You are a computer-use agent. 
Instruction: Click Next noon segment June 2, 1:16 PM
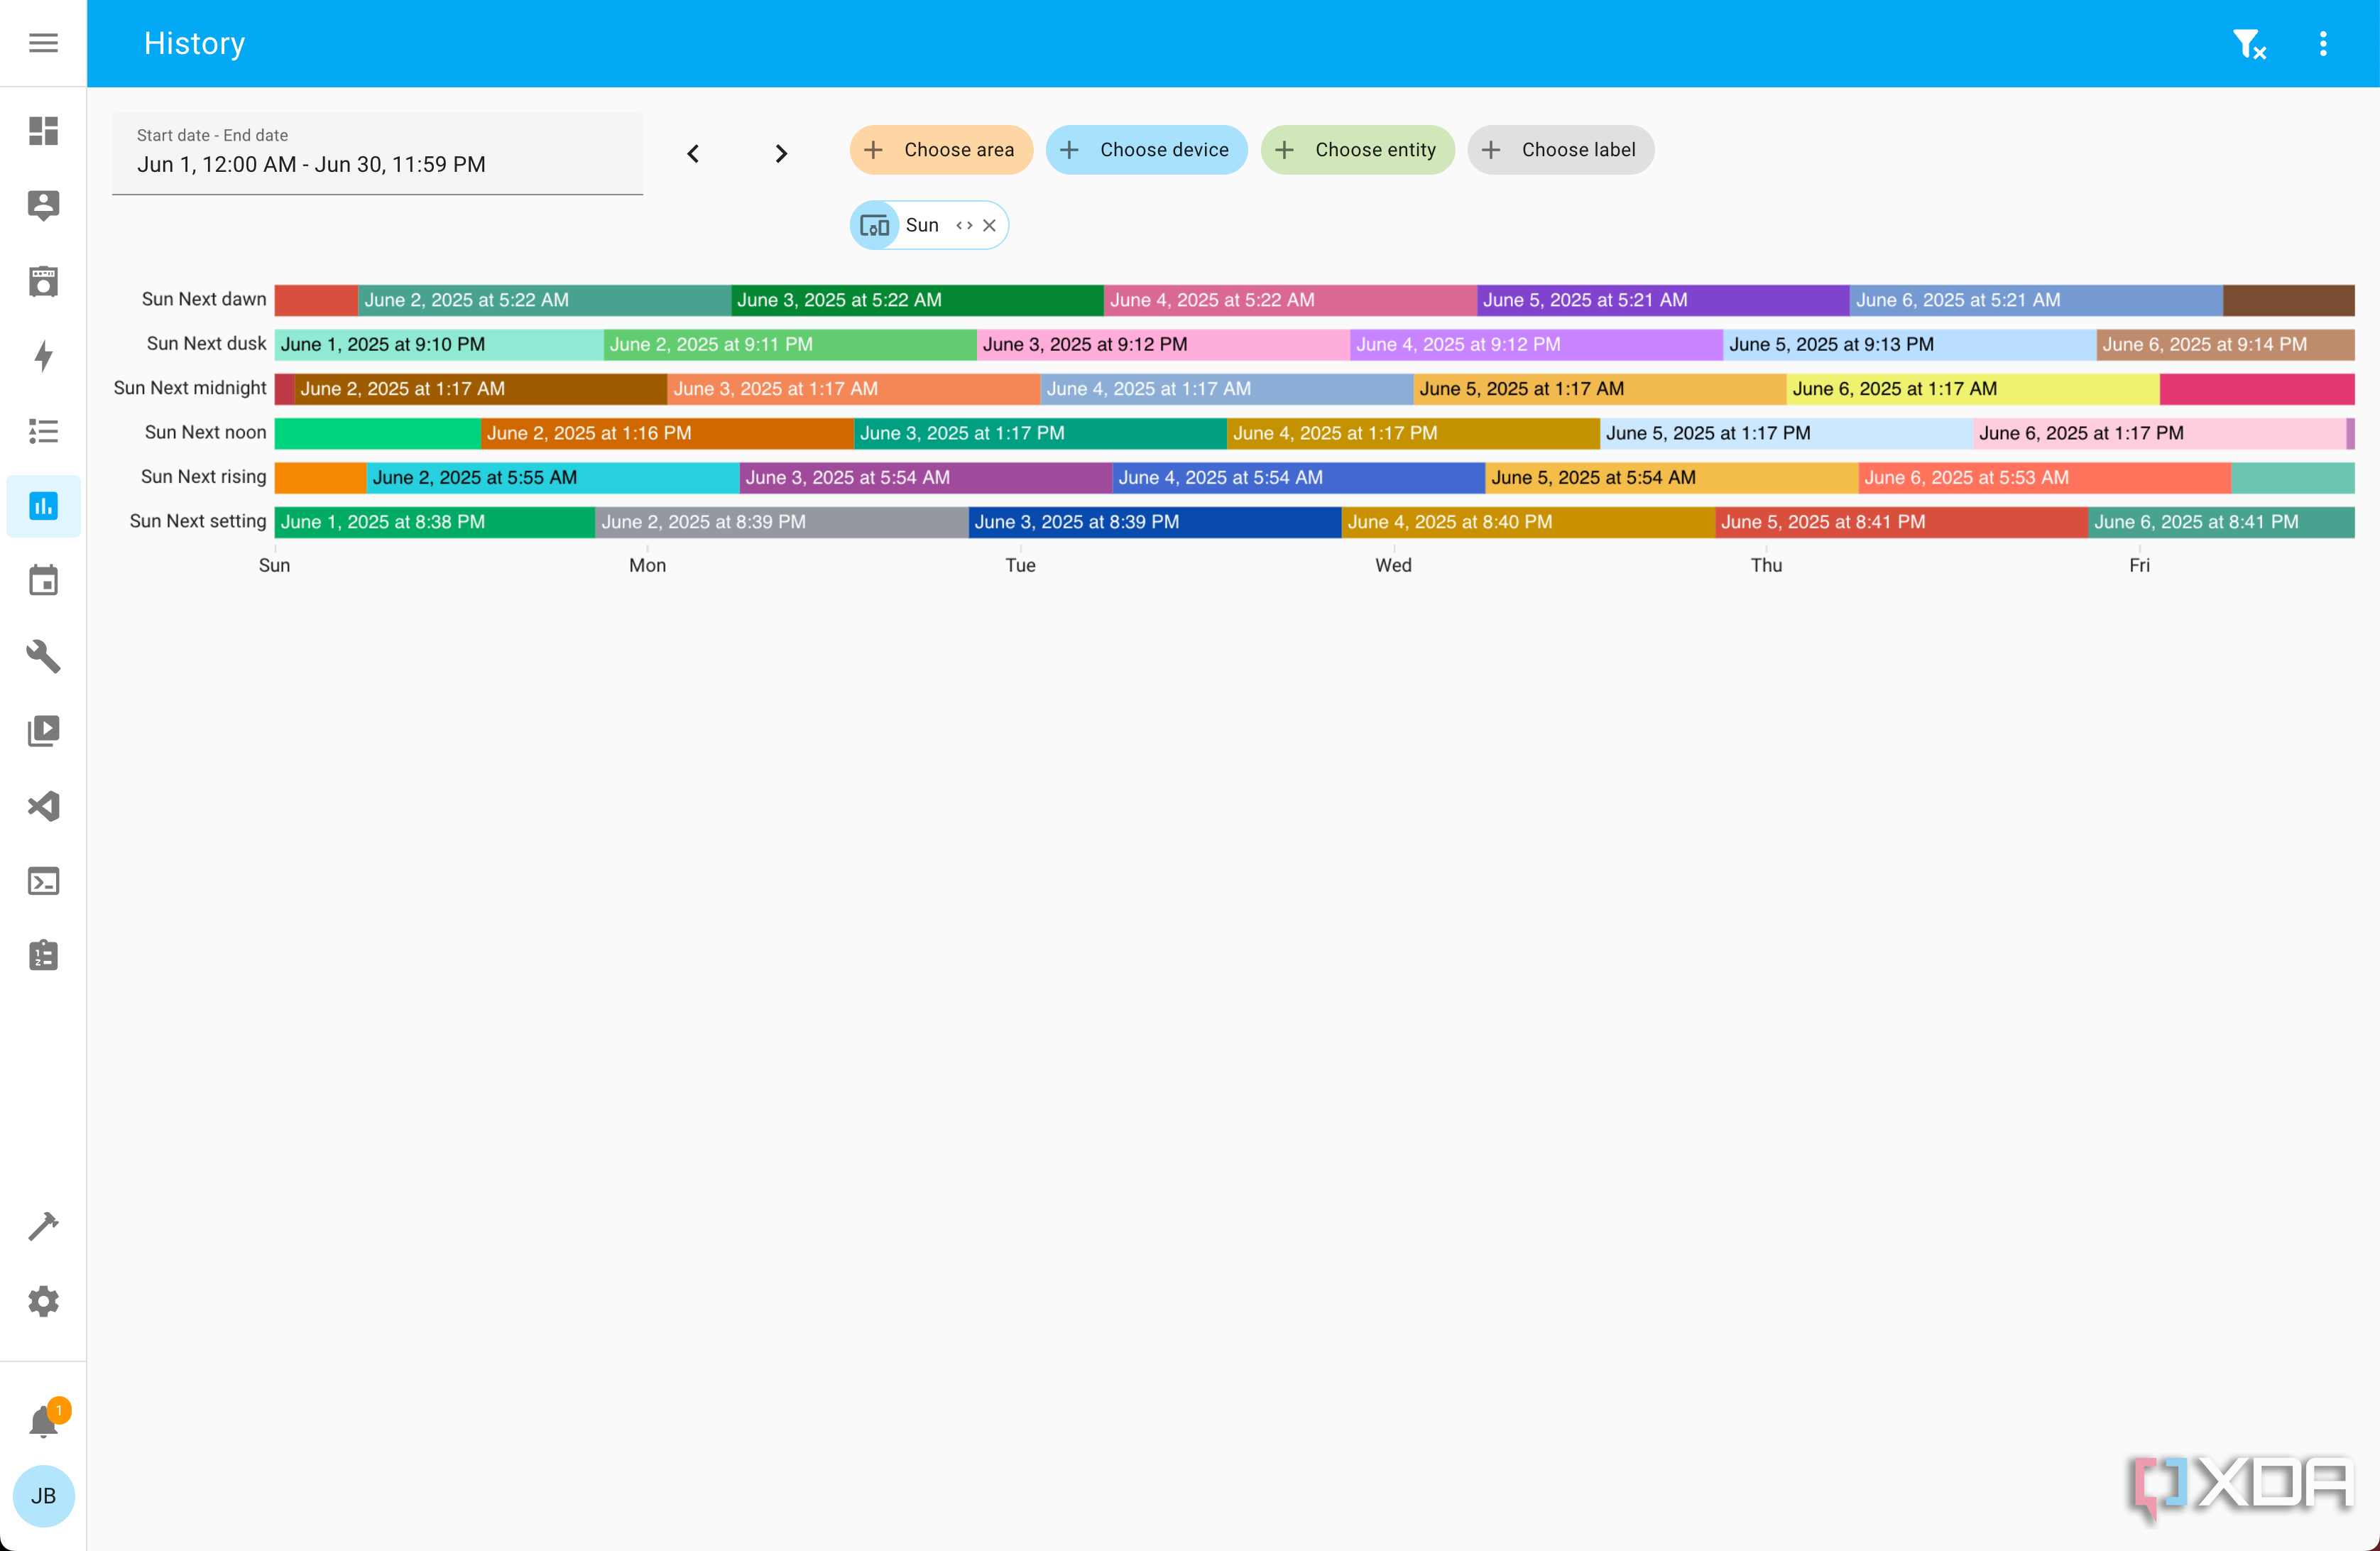click(667, 433)
